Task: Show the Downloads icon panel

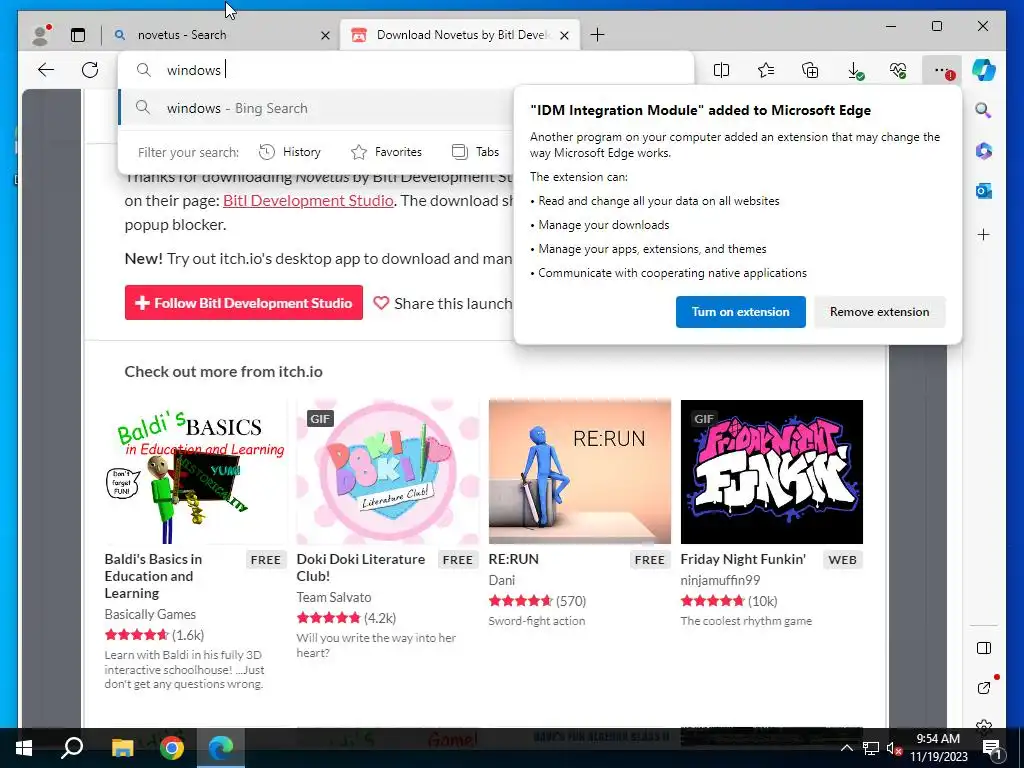Action: tap(854, 70)
